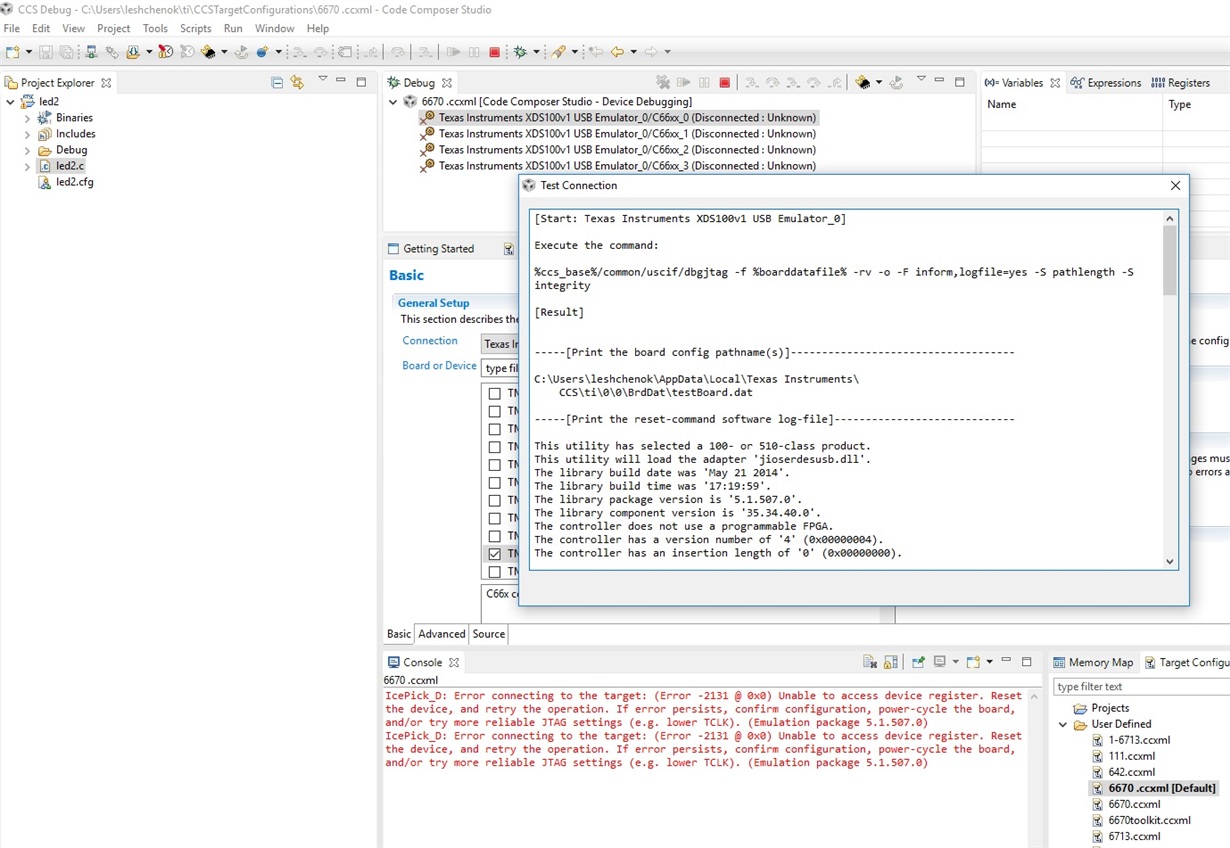
Task: Open the Project Explorer view menu
Action: (x=322, y=80)
